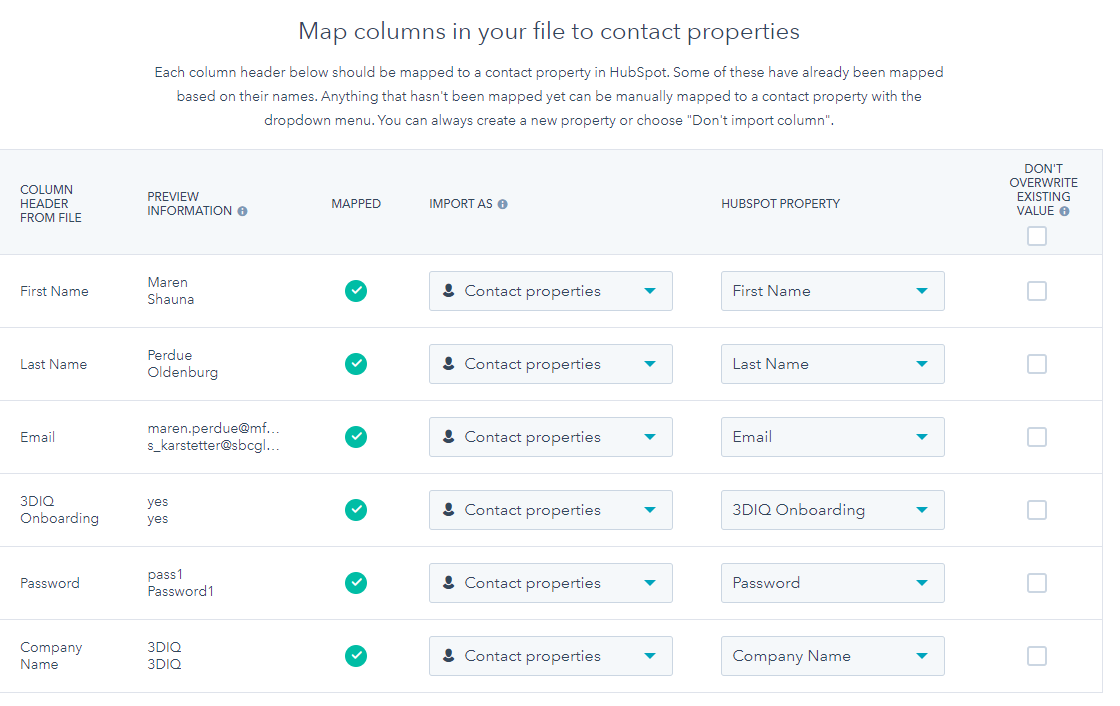
Task: Click green mapped checkmark for Company Name
Action: 356,656
